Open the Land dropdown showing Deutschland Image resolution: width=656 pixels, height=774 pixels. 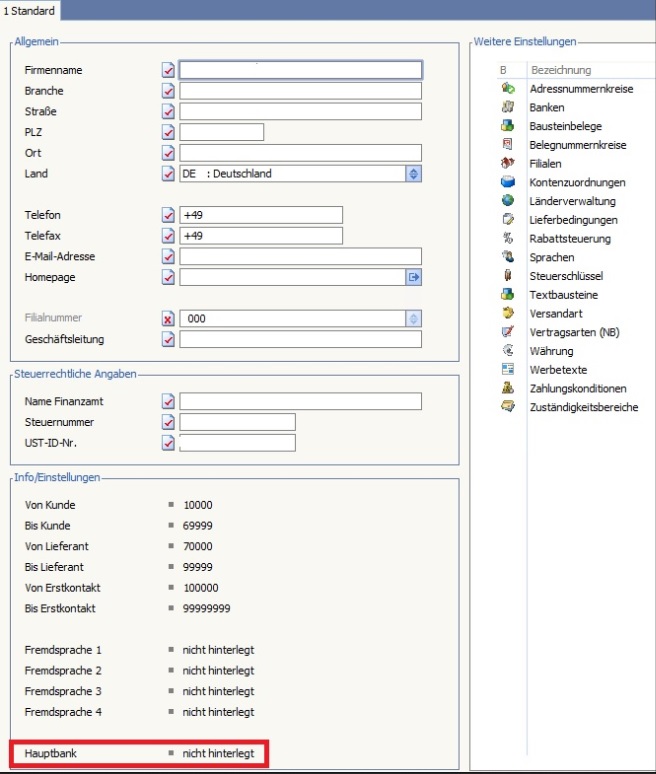pyautogui.click(x=413, y=173)
